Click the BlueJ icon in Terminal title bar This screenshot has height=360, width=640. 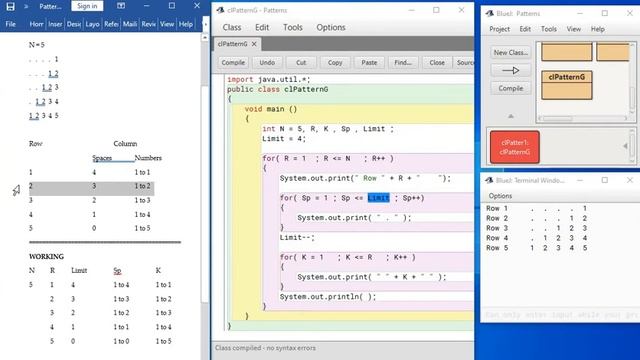(x=489, y=180)
